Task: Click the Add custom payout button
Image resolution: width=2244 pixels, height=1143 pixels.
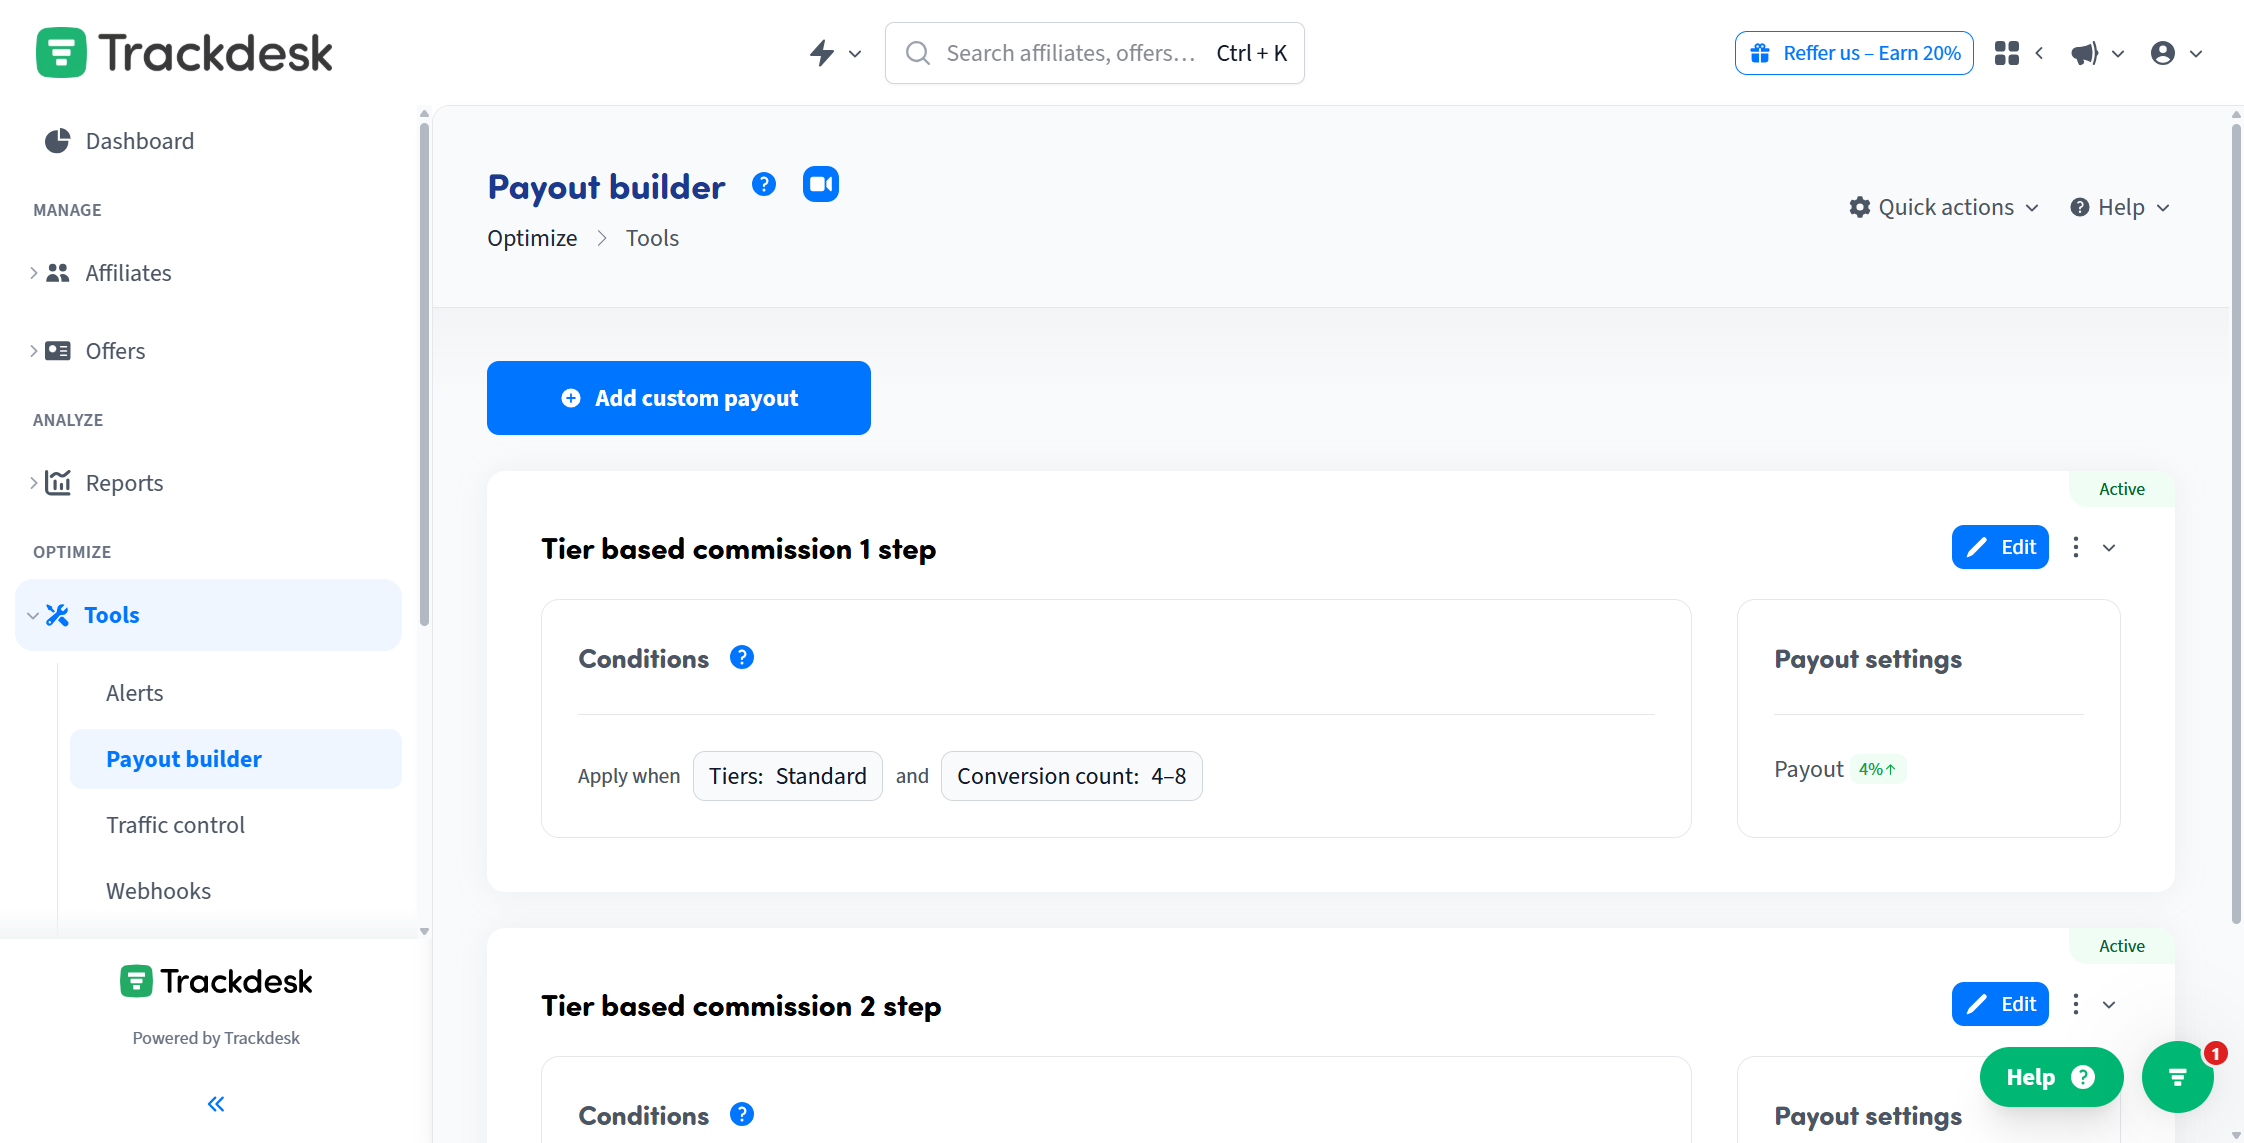Action: pos(678,398)
